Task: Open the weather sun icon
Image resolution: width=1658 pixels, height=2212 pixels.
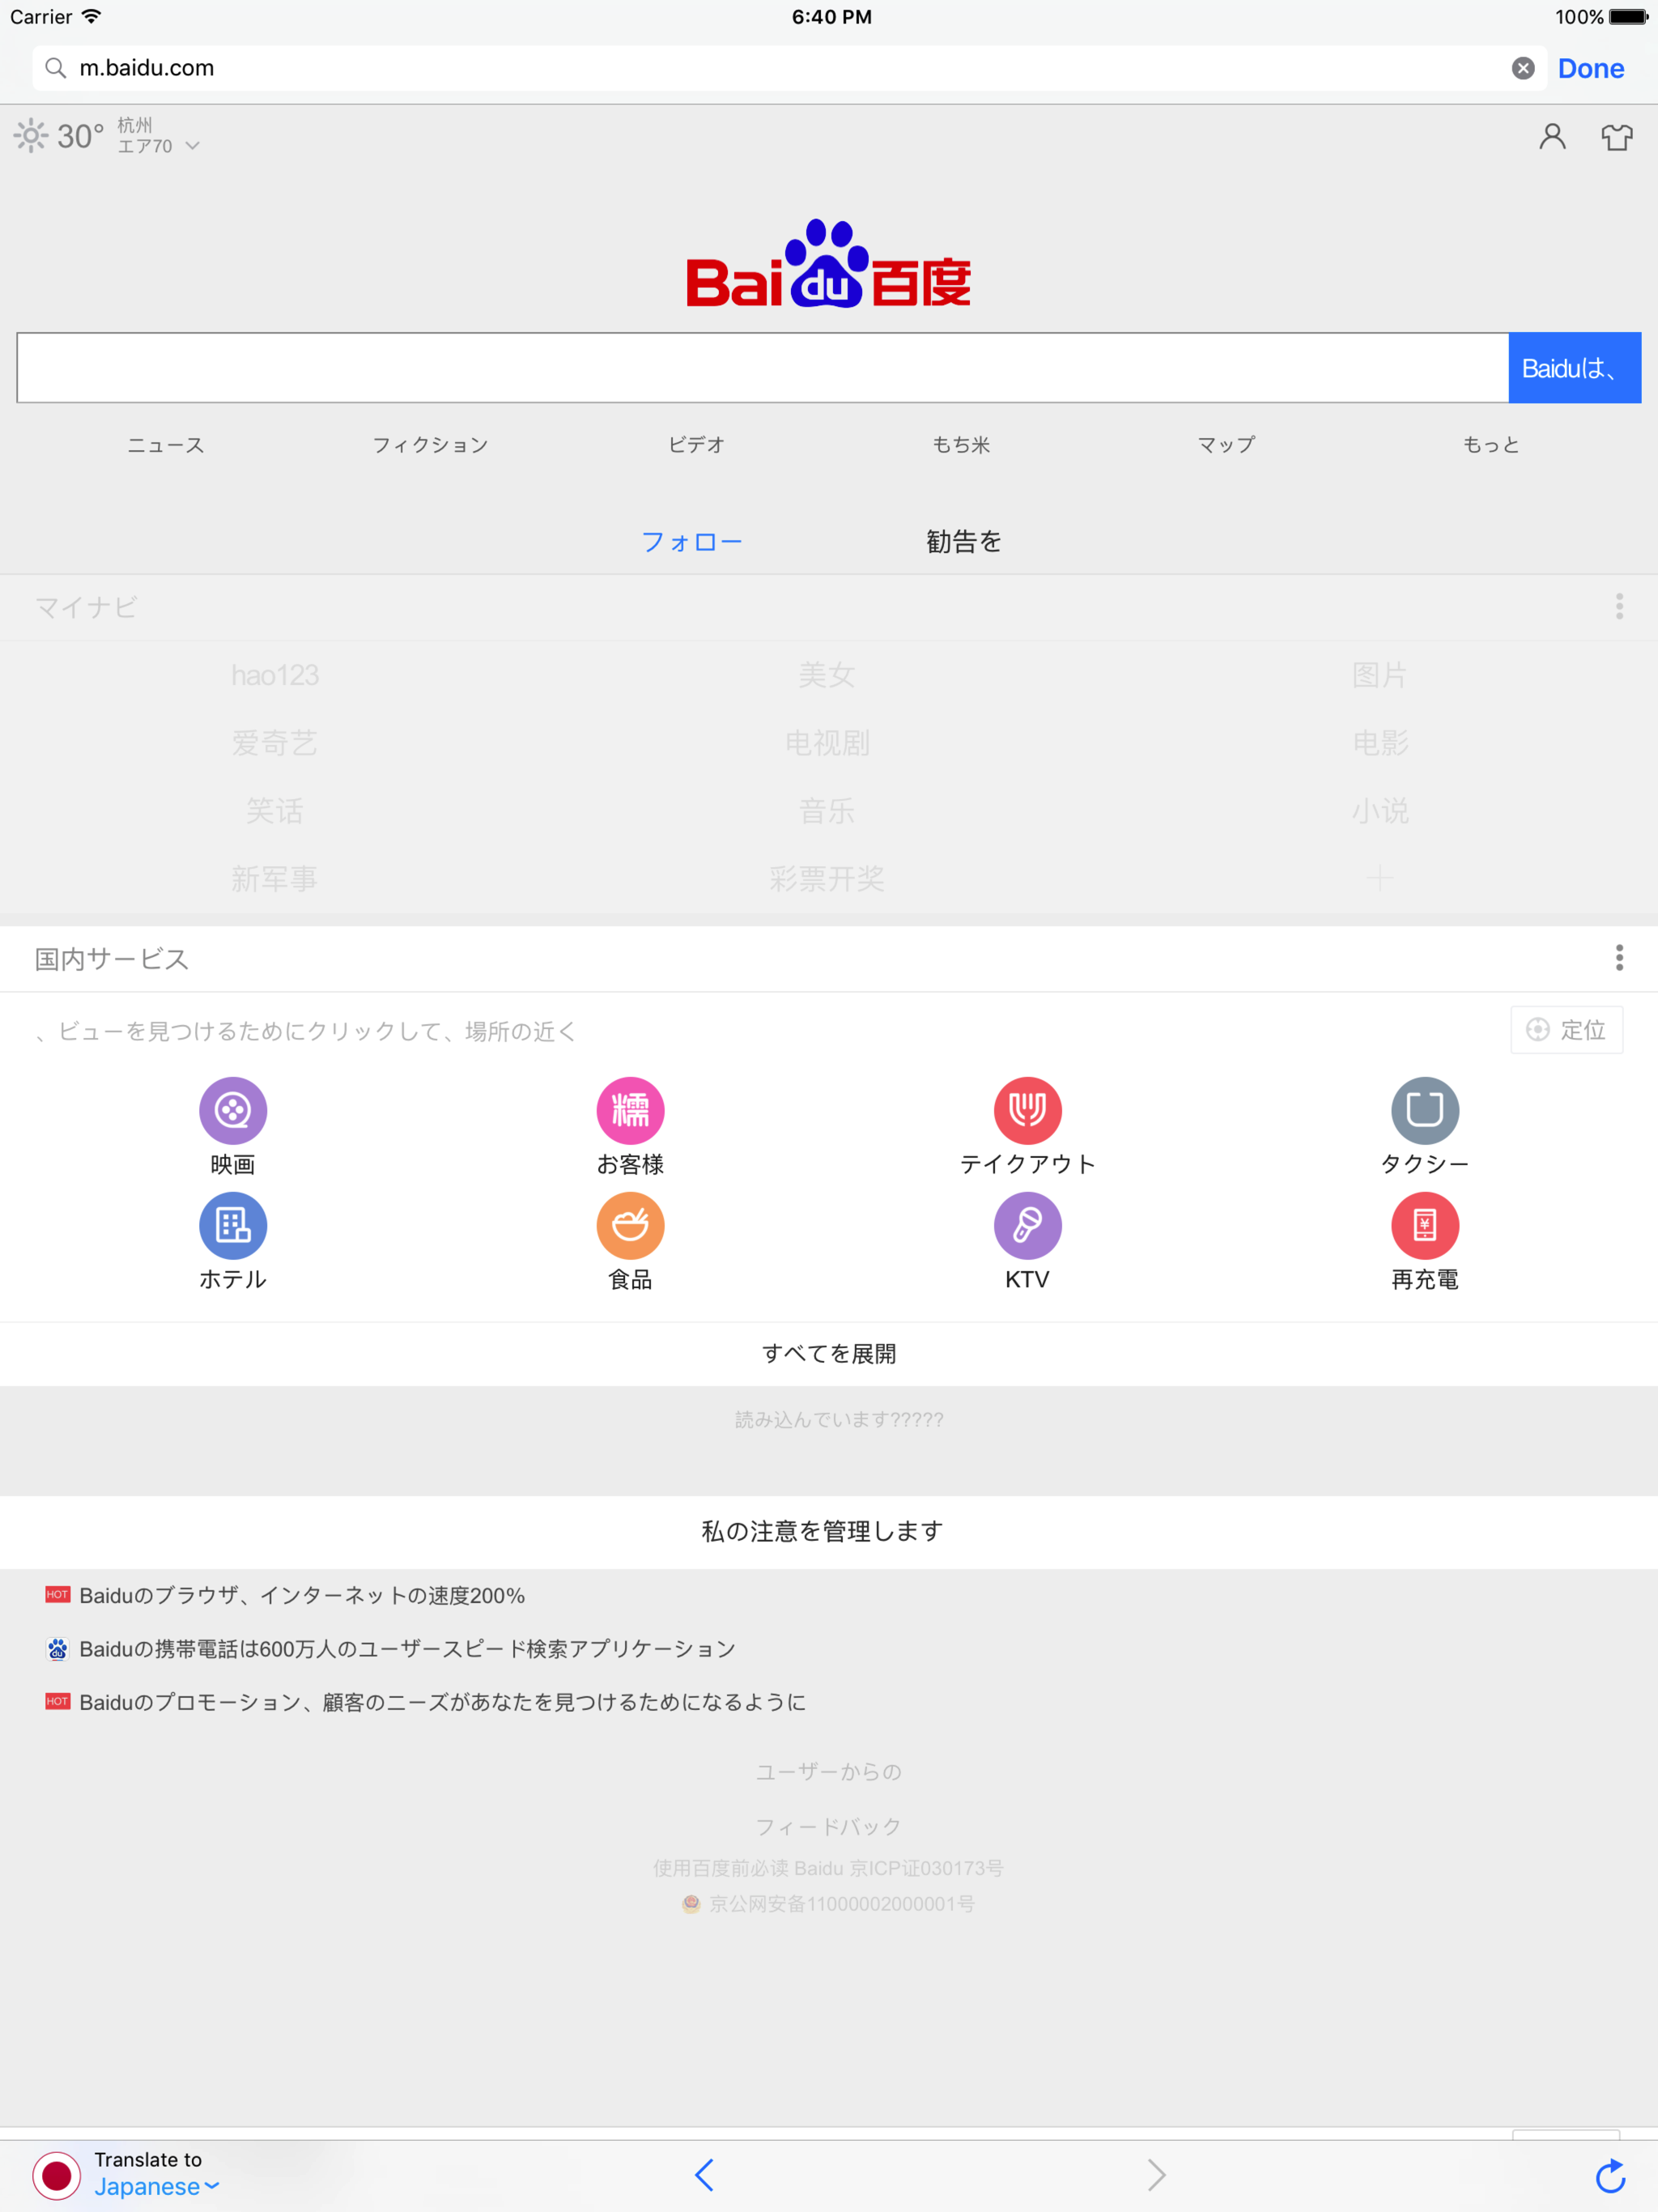Action: click(x=31, y=136)
